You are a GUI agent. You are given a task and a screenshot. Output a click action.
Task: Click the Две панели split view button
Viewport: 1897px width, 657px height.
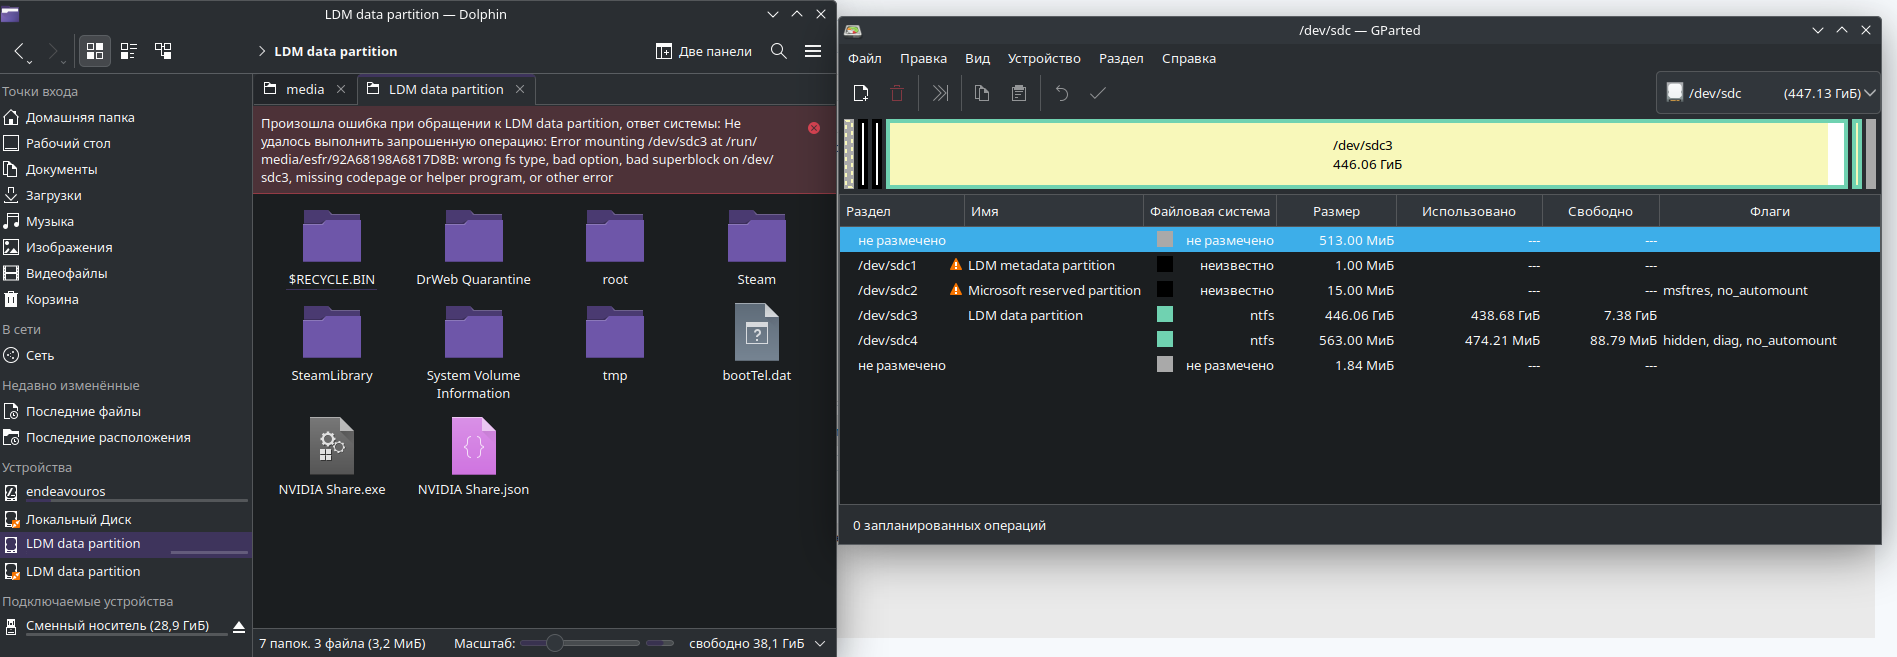703,51
